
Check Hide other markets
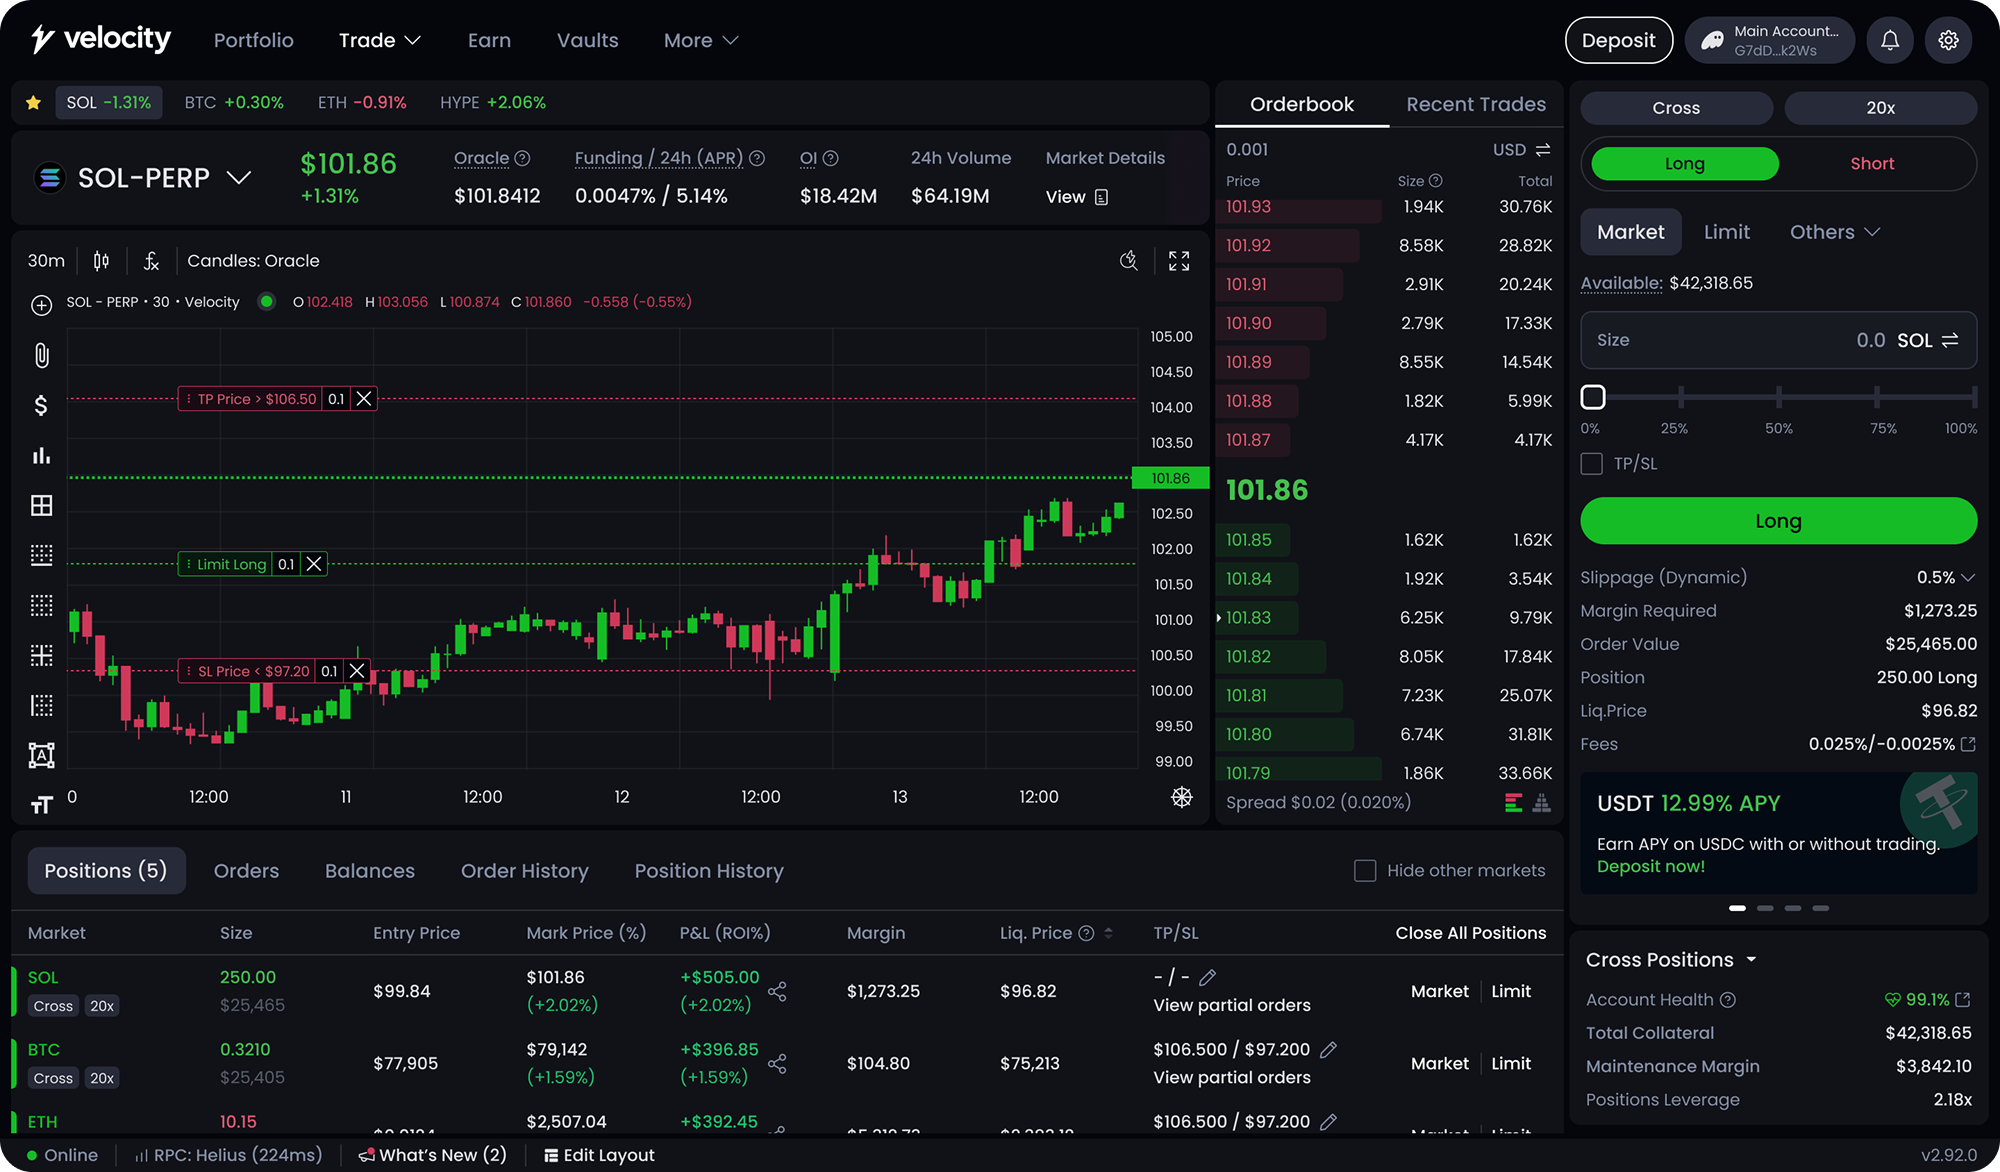coord(1365,871)
